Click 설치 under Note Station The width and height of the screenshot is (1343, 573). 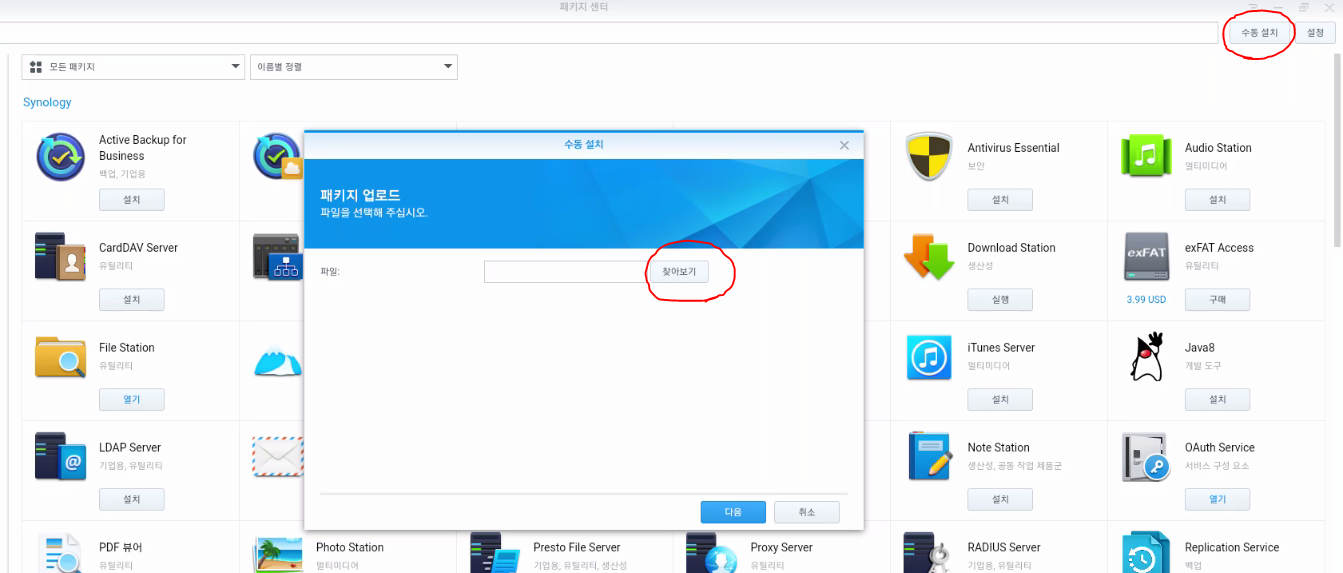[1000, 500]
